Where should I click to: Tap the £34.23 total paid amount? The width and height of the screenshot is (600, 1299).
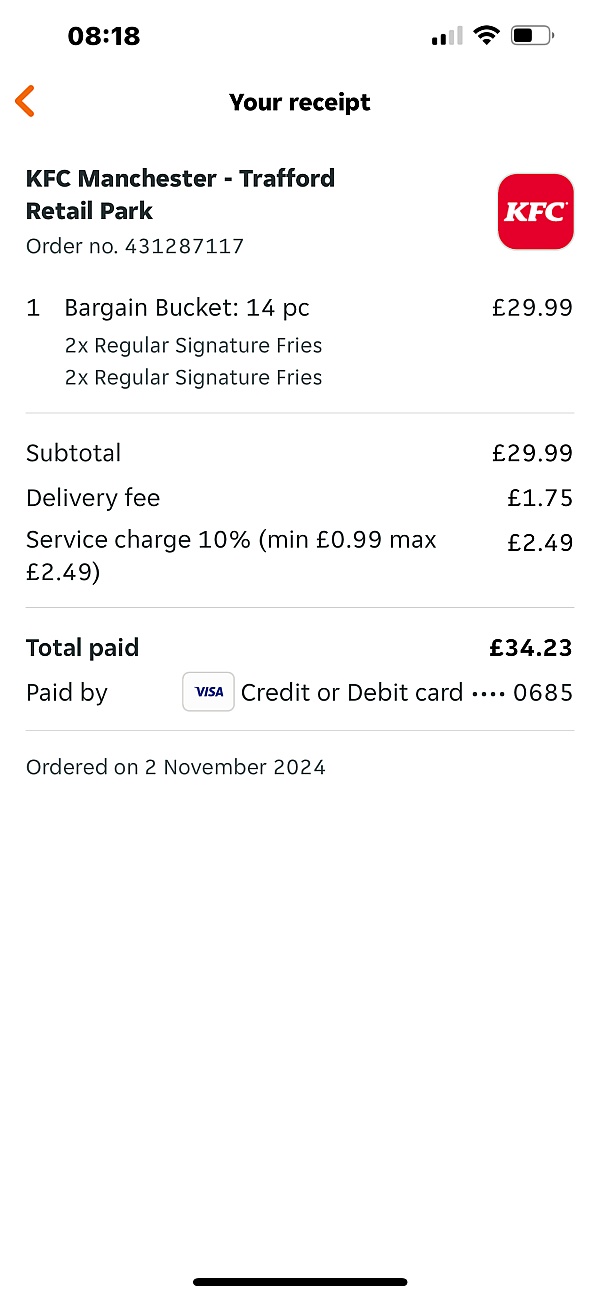tap(530, 648)
